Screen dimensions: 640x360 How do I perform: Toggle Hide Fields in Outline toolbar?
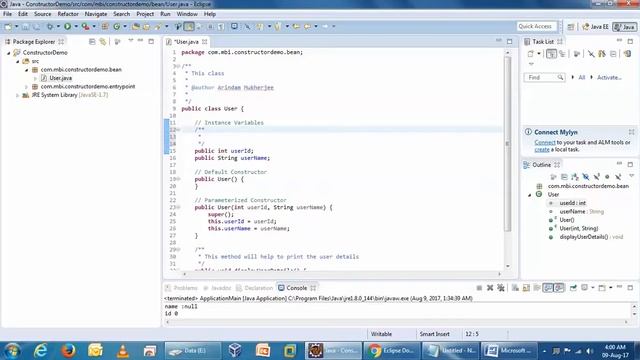[x=586, y=177]
